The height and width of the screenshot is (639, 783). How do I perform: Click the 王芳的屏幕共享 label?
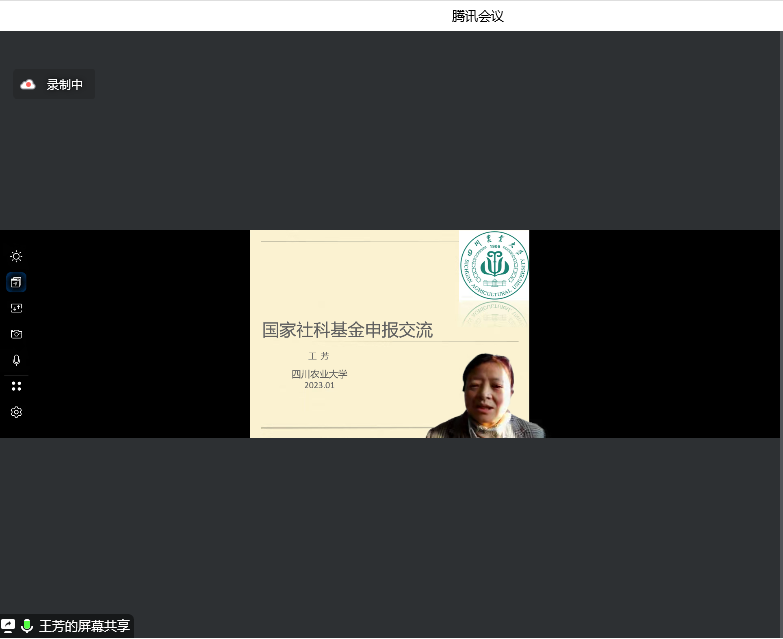pyautogui.click(x=84, y=626)
